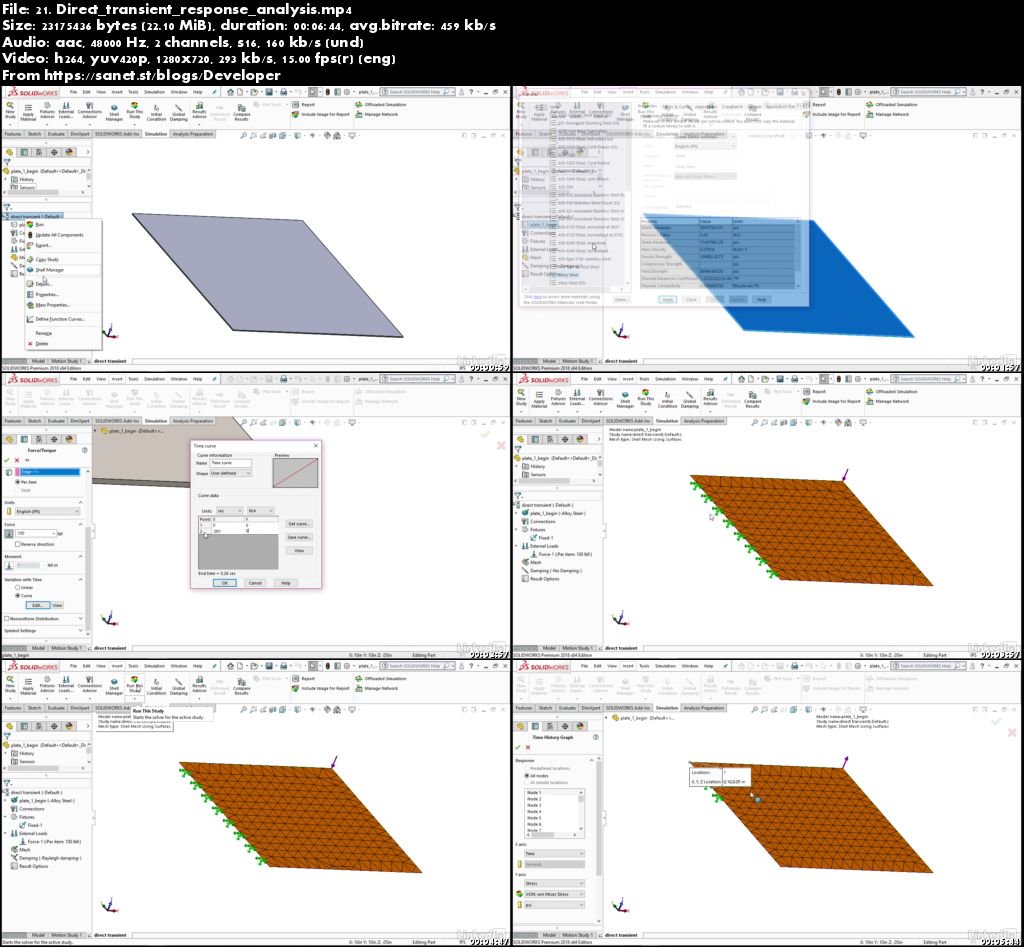Click Include Image for Report in context-menu frame
1024x947 pixels.
pyautogui.click(x=321, y=114)
